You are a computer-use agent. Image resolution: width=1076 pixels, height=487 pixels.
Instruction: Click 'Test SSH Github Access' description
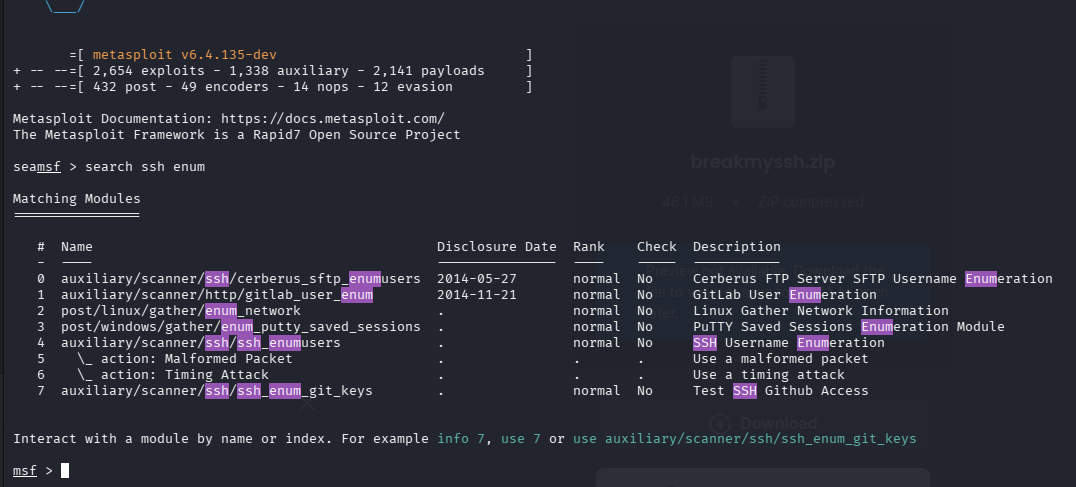780,390
